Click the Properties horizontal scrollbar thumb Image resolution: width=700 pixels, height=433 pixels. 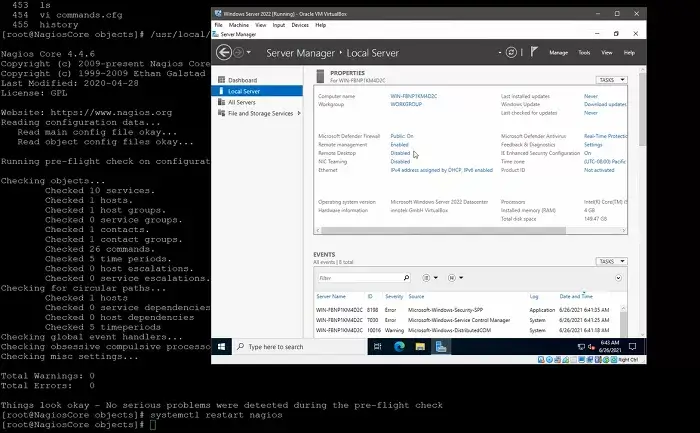coord(443,230)
